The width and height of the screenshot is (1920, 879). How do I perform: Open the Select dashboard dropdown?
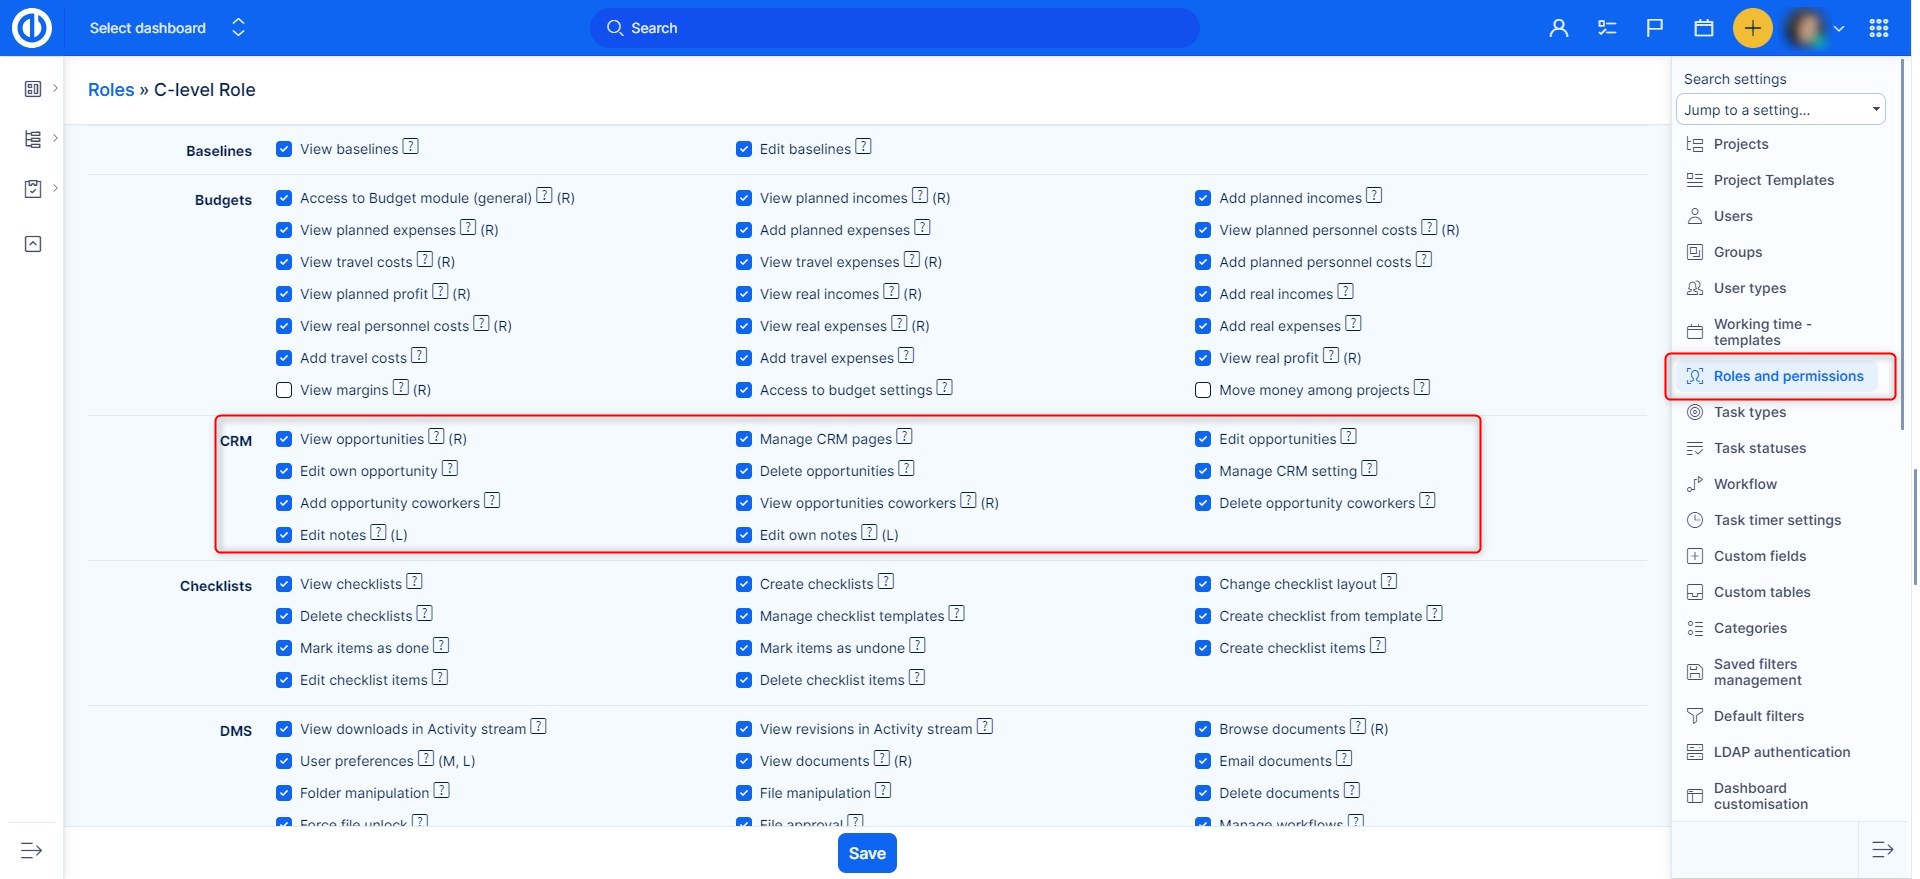(166, 28)
